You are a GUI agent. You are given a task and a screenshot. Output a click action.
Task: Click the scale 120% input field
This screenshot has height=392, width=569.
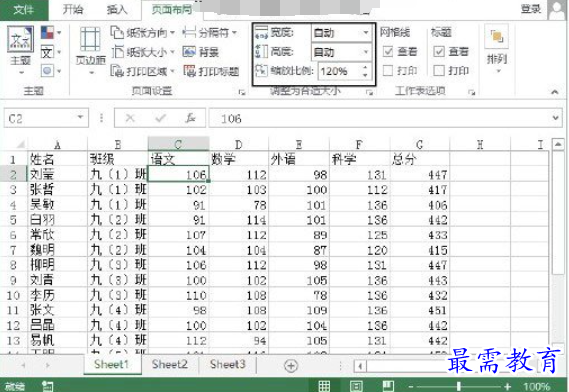pyautogui.click(x=339, y=71)
